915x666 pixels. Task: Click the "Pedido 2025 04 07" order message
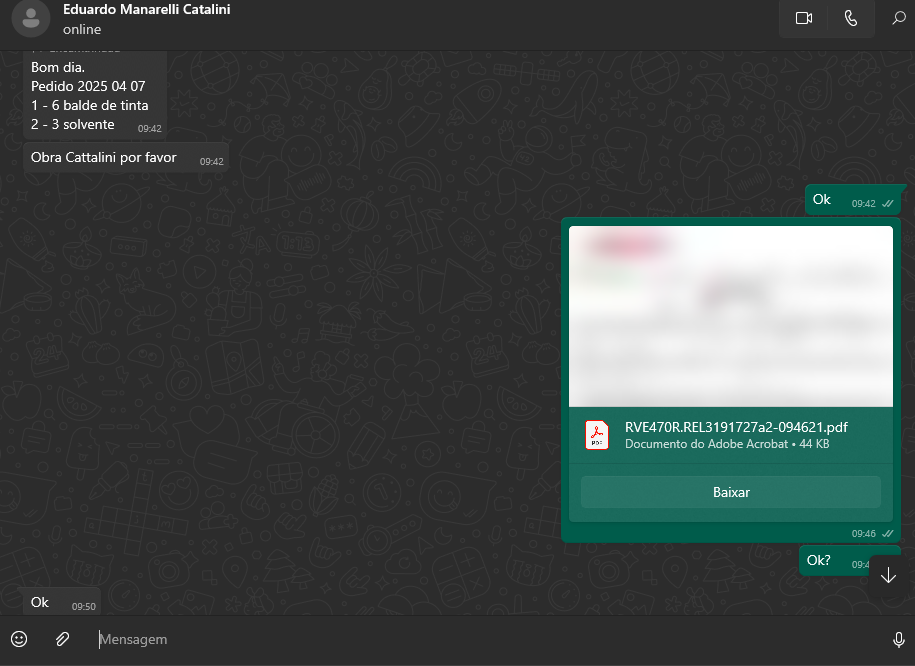[88, 86]
